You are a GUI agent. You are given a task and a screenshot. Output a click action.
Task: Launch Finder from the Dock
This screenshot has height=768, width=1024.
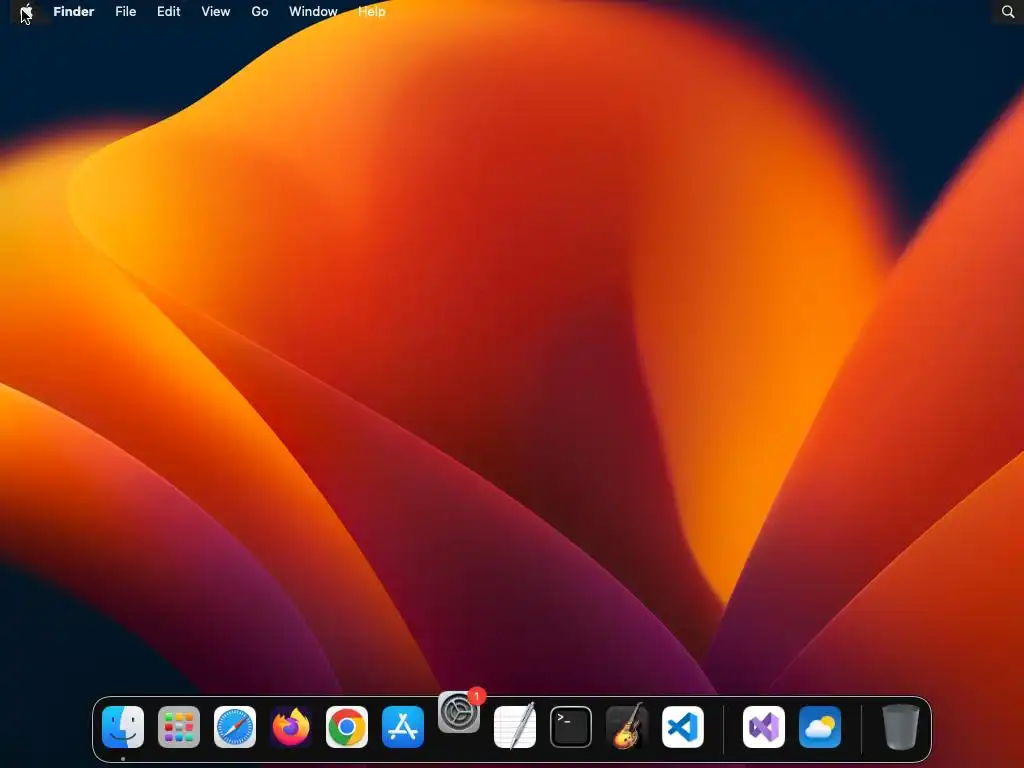pos(123,727)
